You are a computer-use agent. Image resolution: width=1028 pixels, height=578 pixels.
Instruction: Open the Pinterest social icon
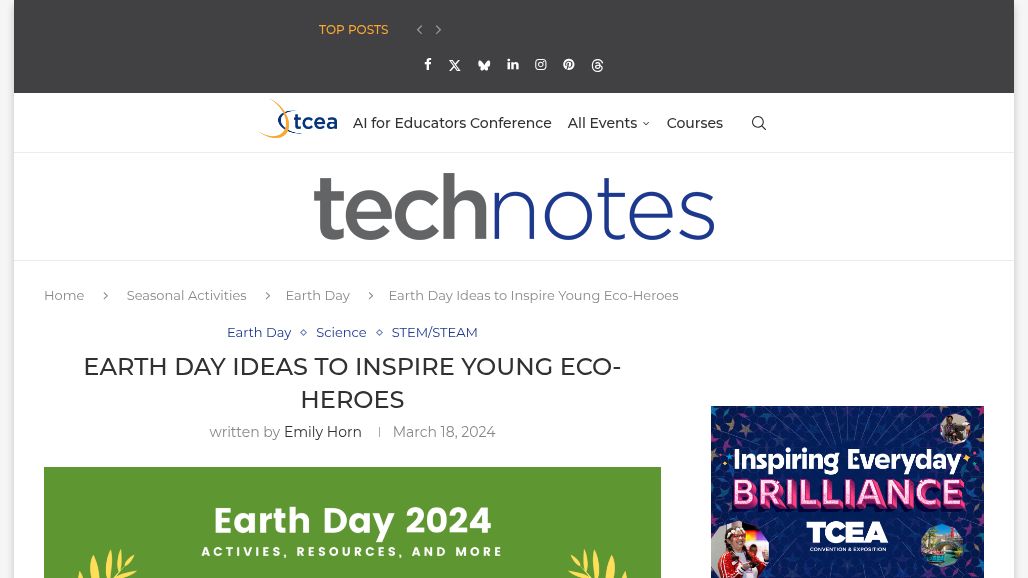(x=569, y=65)
